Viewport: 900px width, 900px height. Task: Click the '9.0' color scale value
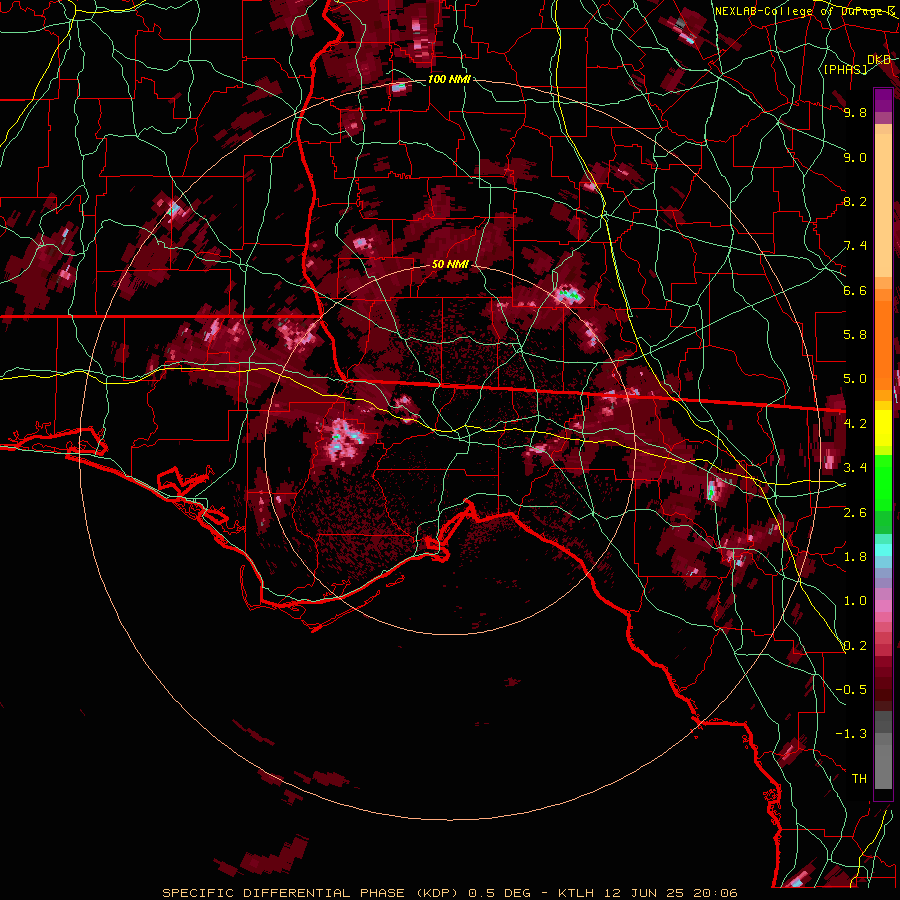pyautogui.click(x=855, y=157)
